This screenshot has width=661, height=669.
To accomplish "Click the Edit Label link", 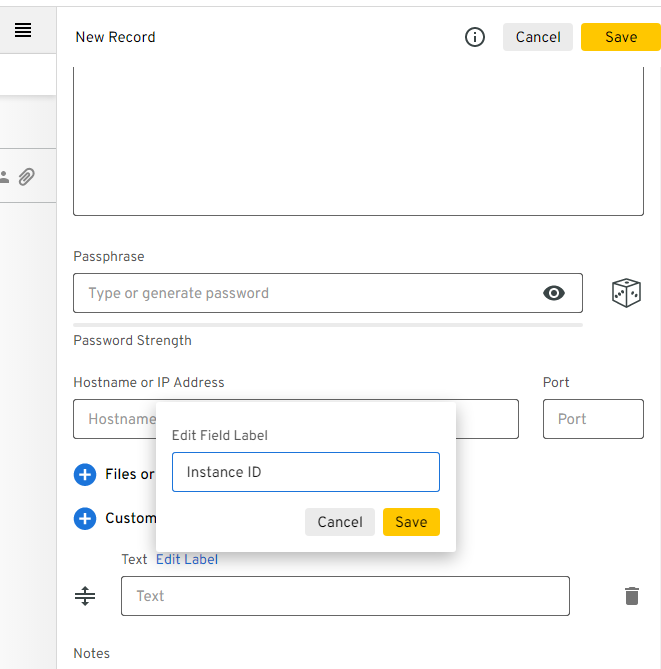I will tap(187, 559).
